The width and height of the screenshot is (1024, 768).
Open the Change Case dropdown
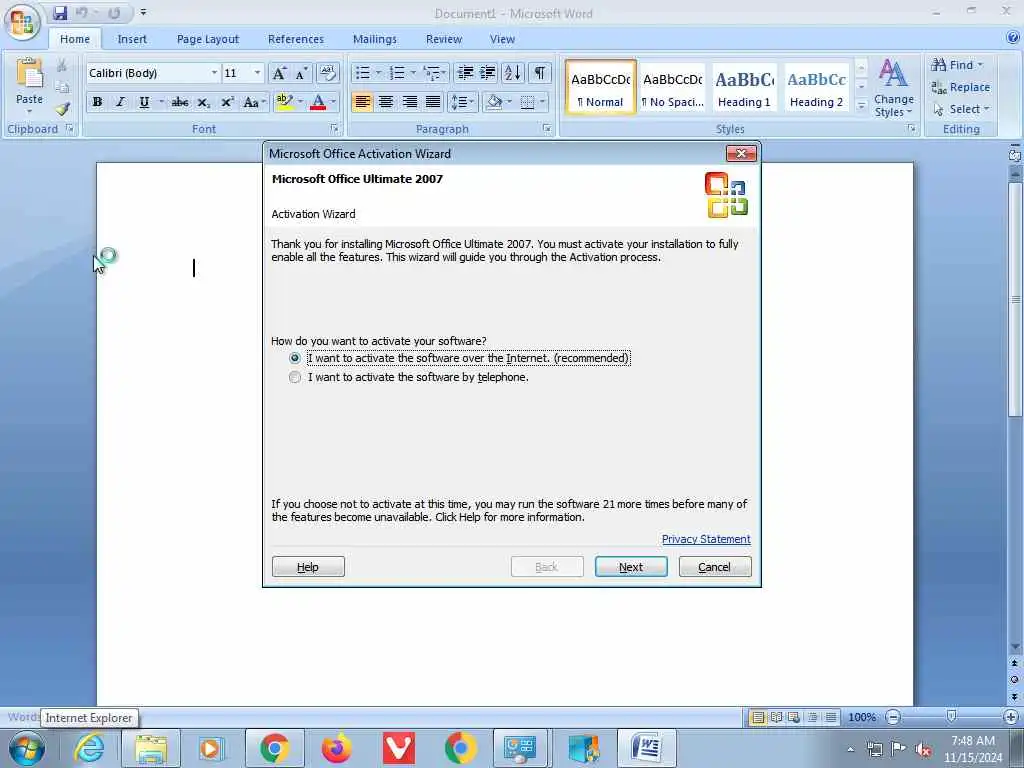(254, 102)
